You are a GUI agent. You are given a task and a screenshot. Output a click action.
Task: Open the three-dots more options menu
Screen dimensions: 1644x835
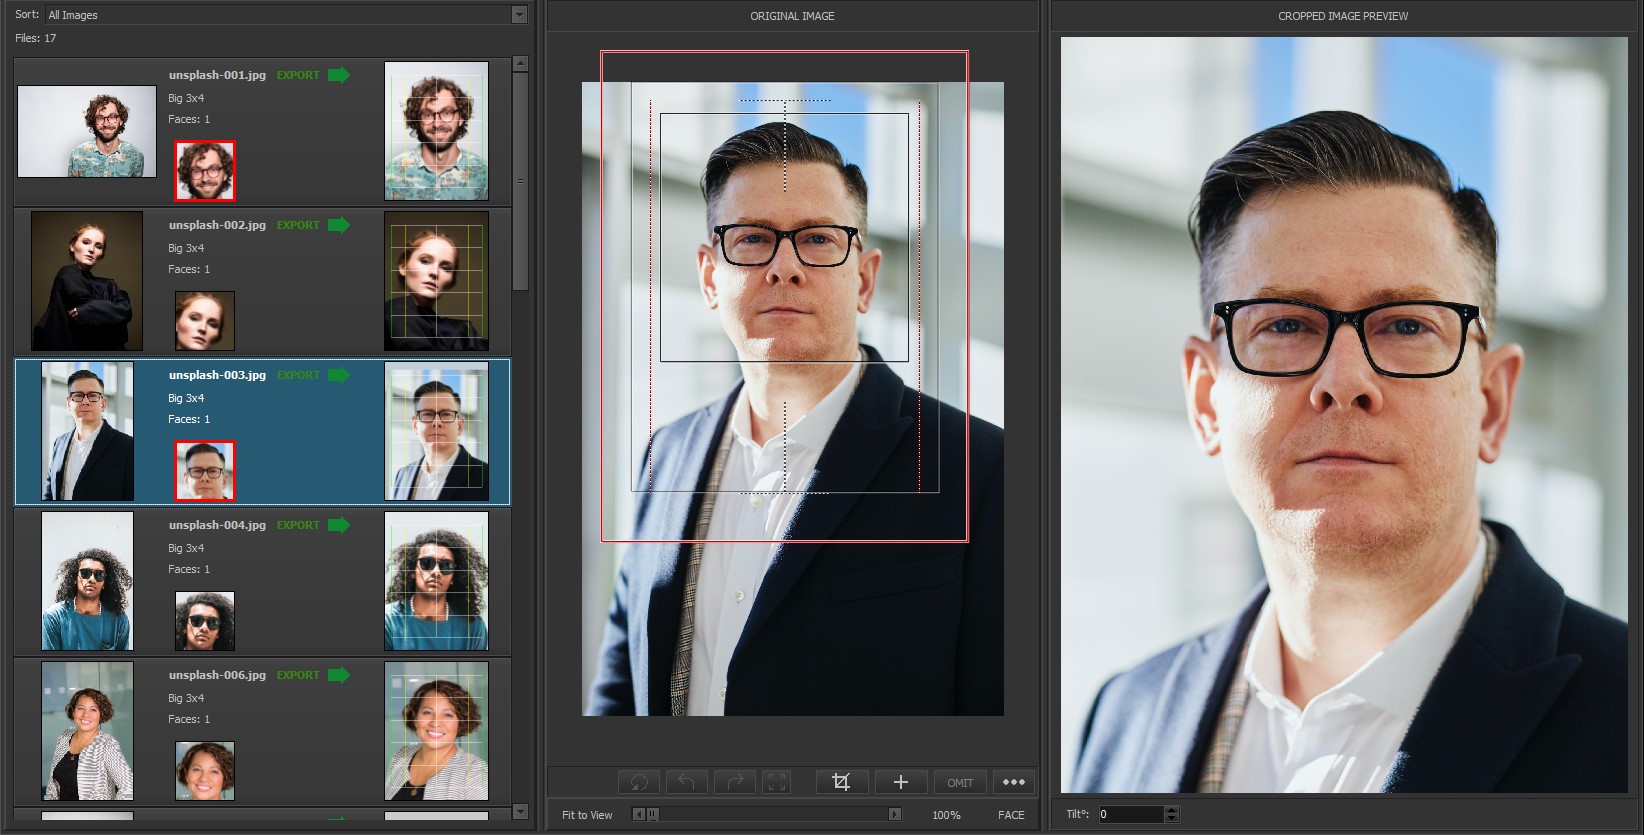pos(1013,782)
